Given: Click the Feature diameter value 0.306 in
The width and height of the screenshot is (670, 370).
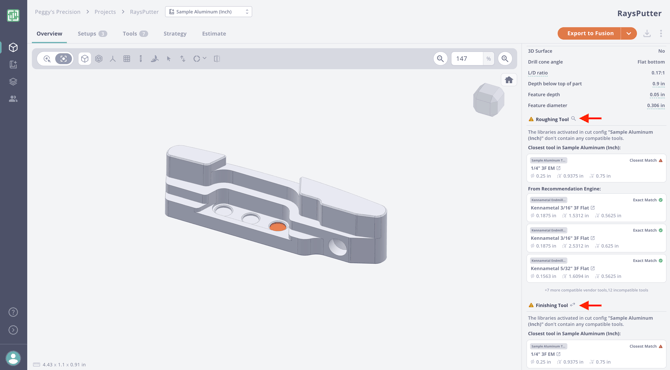Looking at the screenshot, I should (656, 105).
